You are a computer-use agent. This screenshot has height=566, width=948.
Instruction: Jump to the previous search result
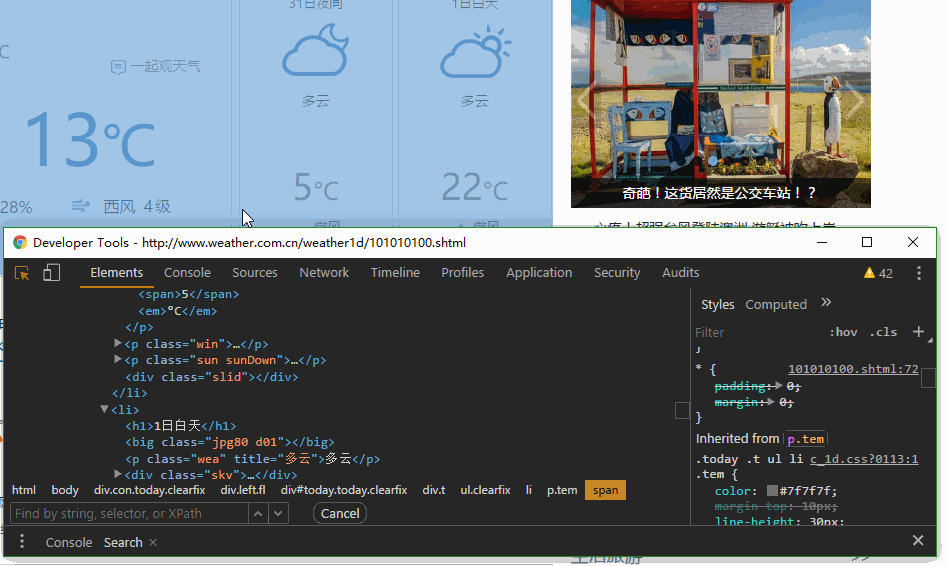pos(258,513)
